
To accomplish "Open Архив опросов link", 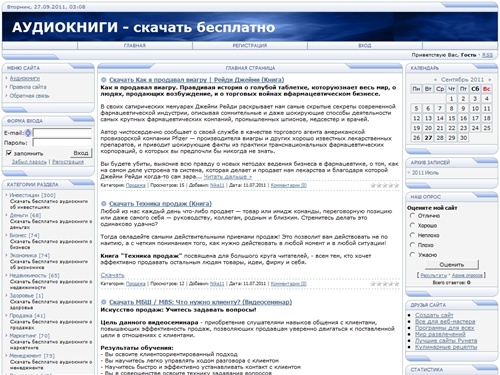I will tap(467, 275).
